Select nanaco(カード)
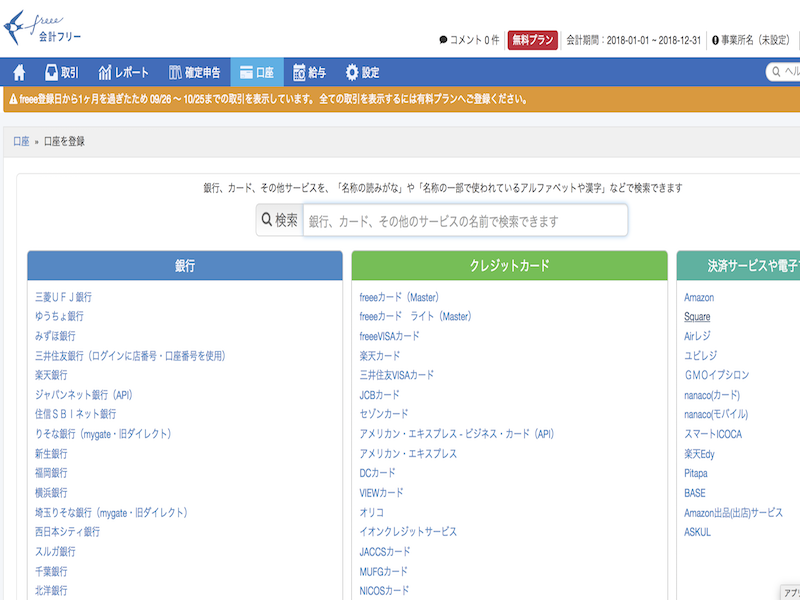Screen dimensions: 800x600 click(x=712, y=395)
